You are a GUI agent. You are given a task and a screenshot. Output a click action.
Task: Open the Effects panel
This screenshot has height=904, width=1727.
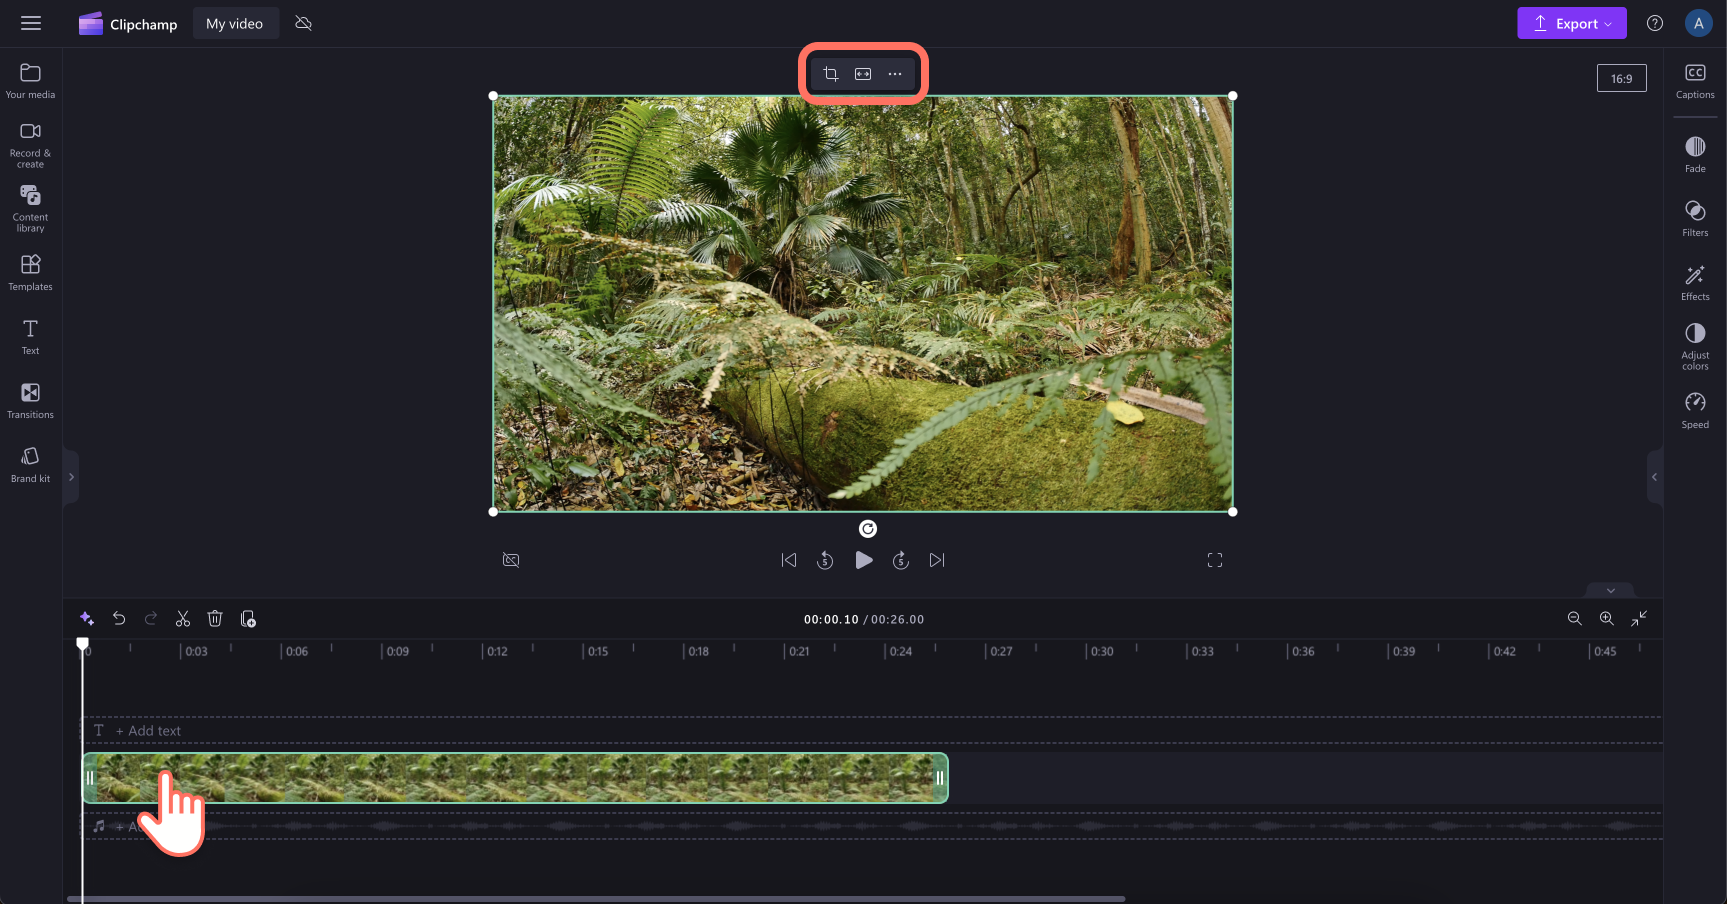pyautogui.click(x=1695, y=282)
